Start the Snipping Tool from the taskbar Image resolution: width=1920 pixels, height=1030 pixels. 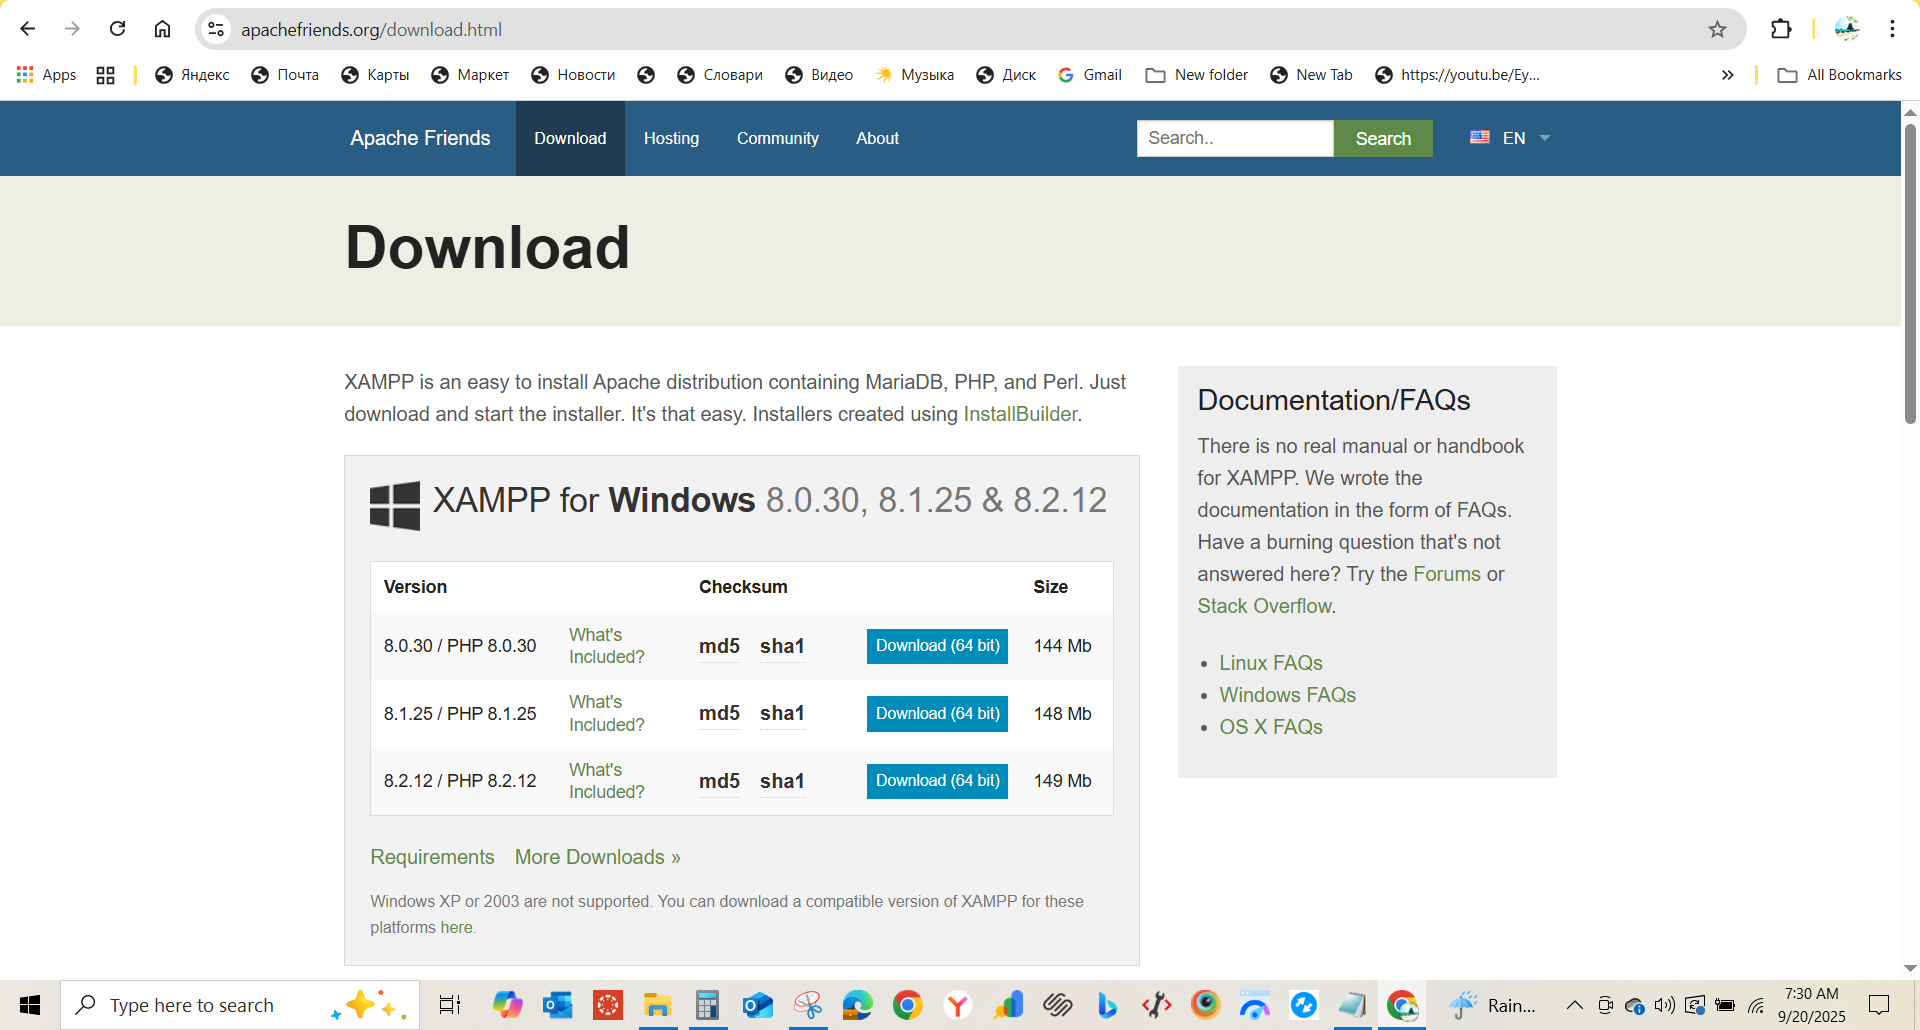coord(807,1005)
